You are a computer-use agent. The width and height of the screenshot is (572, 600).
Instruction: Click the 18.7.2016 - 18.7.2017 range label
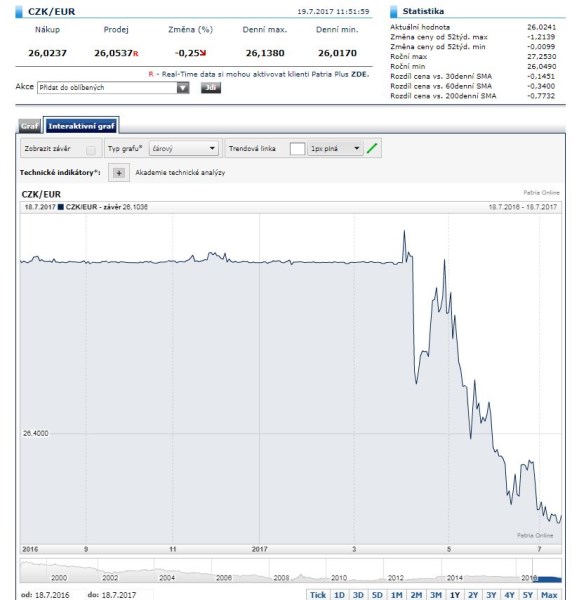[x=522, y=207]
